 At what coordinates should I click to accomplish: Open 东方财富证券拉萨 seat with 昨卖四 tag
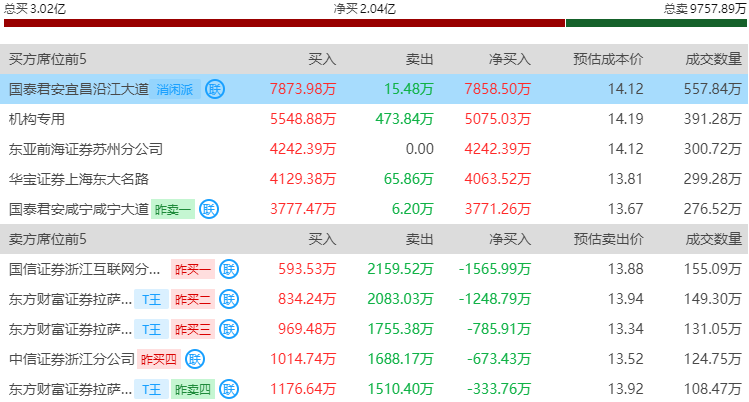pyautogui.click(x=70, y=390)
